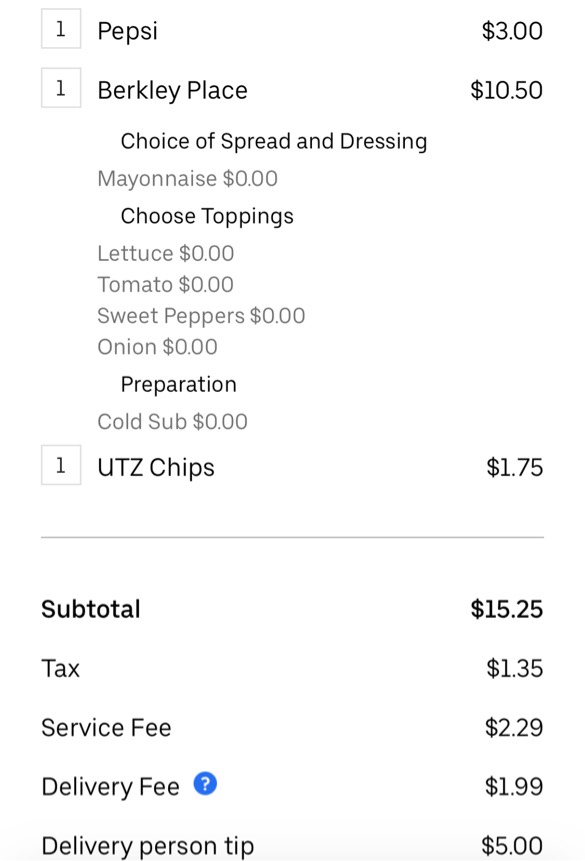Select the Lettuce topping entry
Screen dimensions: 585x861
click(165, 254)
